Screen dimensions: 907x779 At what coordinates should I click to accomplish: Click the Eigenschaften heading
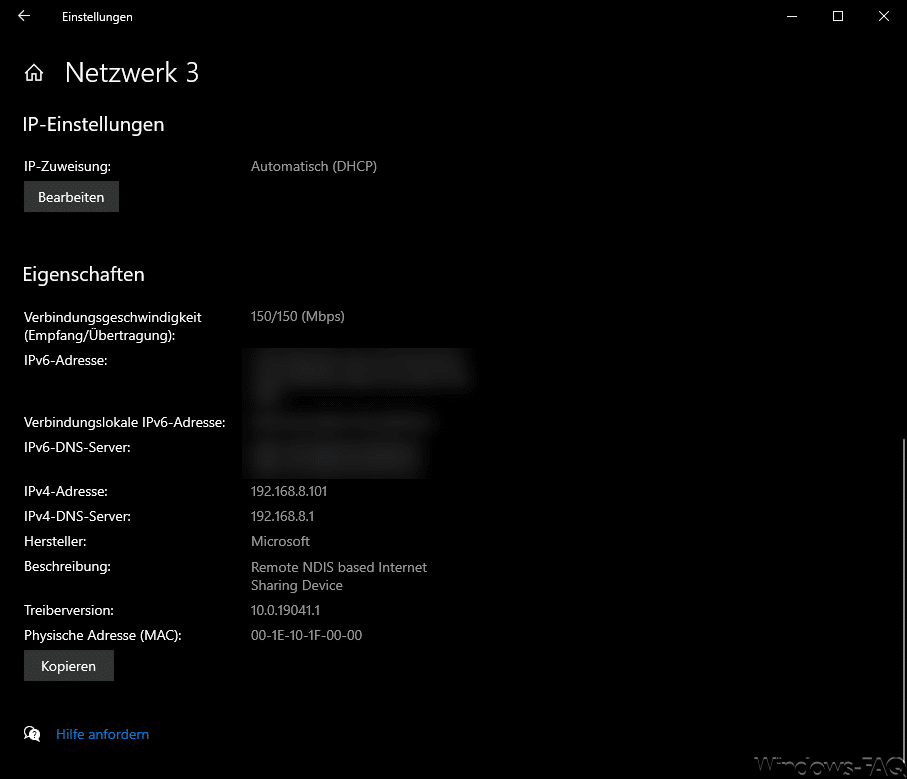[83, 274]
